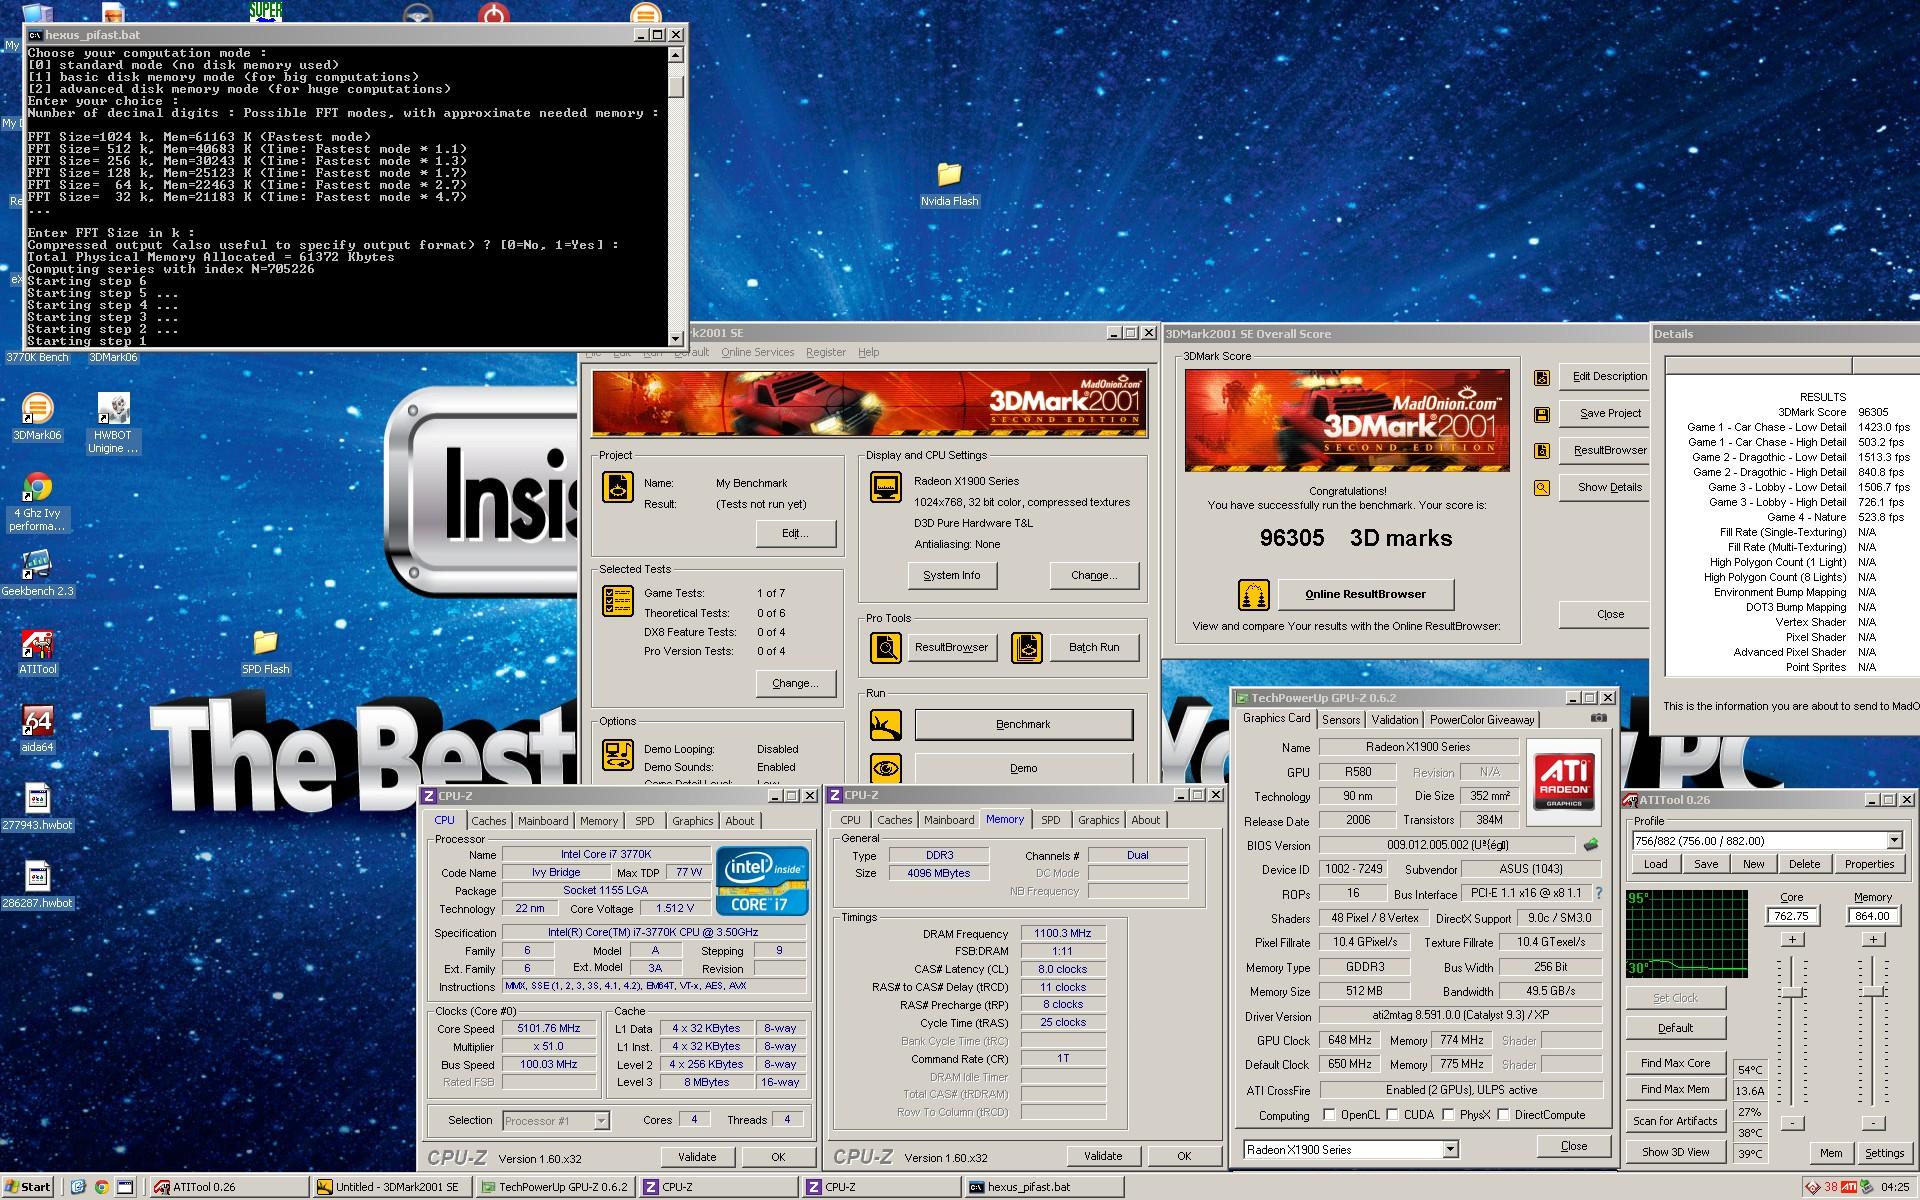Click the Default button in ATITool
This screenshot has width=1920, height=1200.
pyautogui.click(x=1675, y=1028)
